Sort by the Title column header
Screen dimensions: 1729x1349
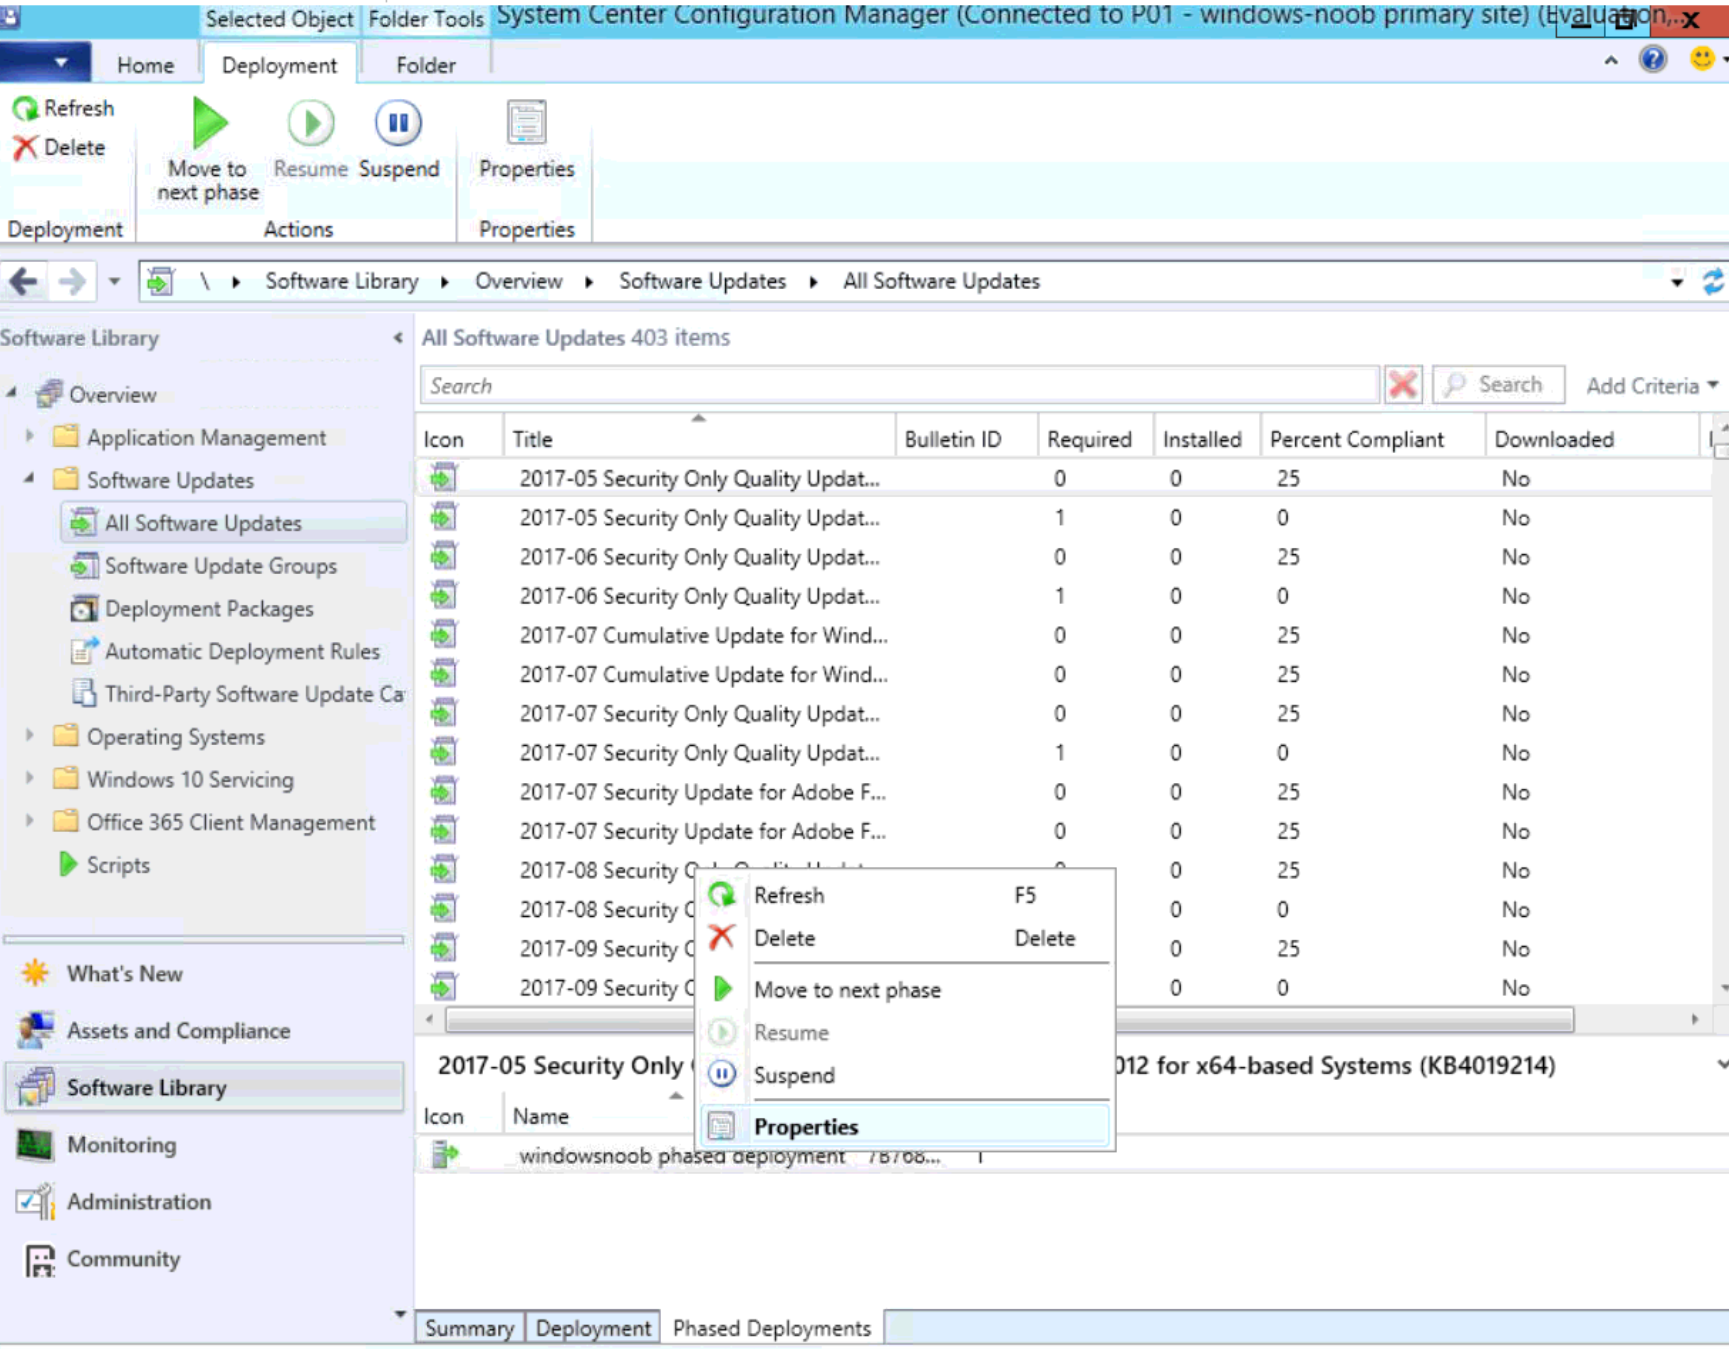coord(698,439)
